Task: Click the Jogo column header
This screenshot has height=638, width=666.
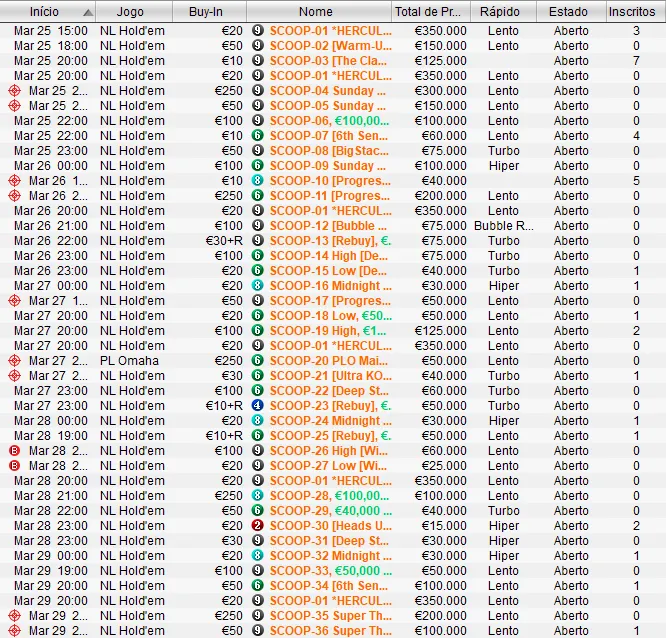Action: point(130,12)
